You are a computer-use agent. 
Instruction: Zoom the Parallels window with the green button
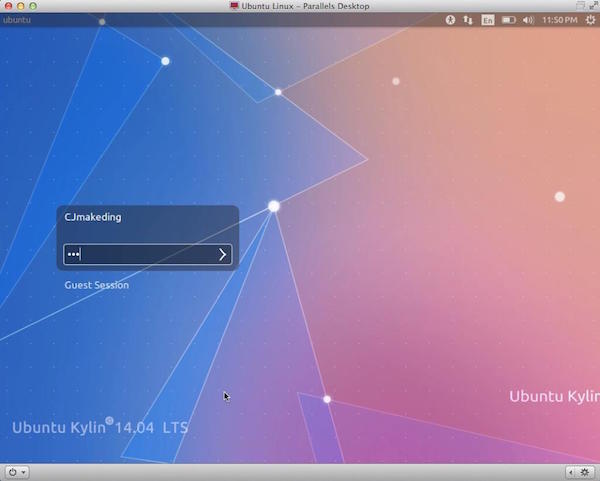coord(33,6)
